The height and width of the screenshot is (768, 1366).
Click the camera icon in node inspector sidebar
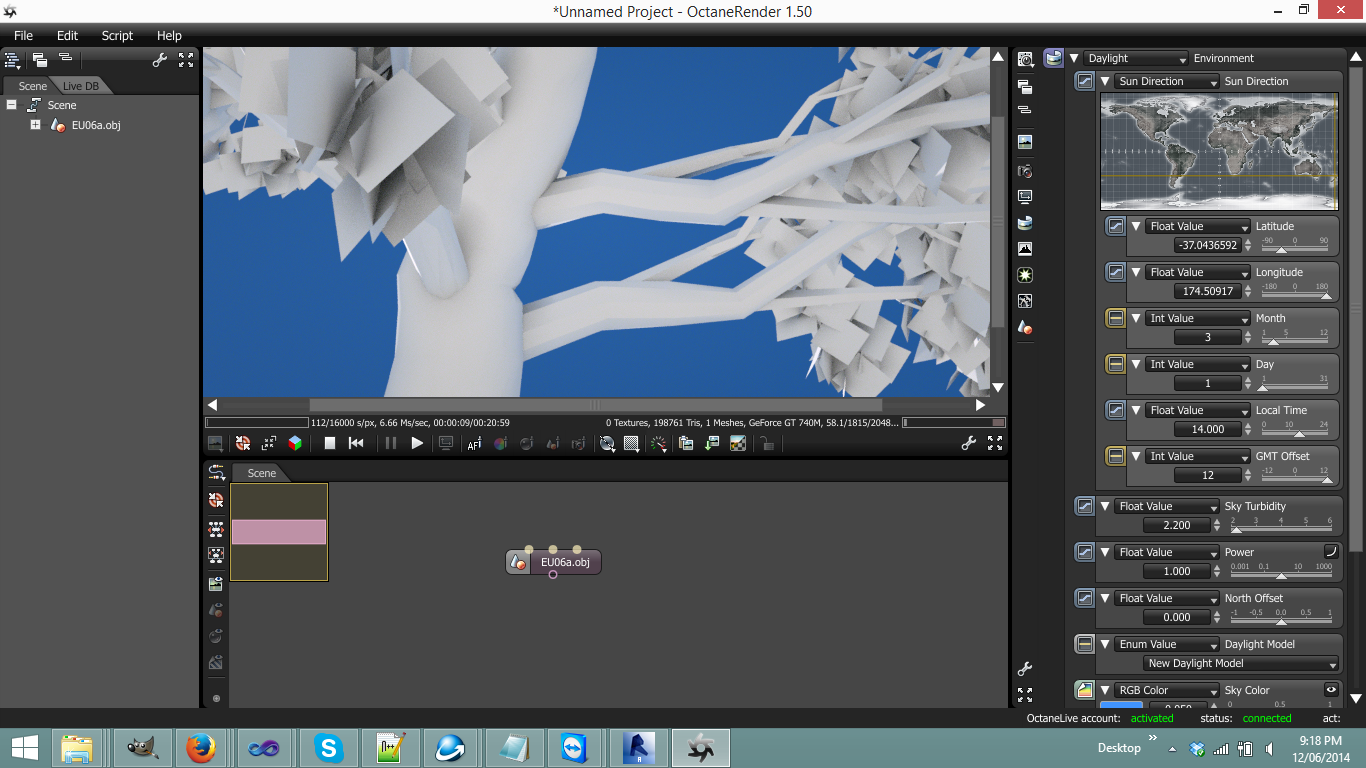tap(1025, 171)
